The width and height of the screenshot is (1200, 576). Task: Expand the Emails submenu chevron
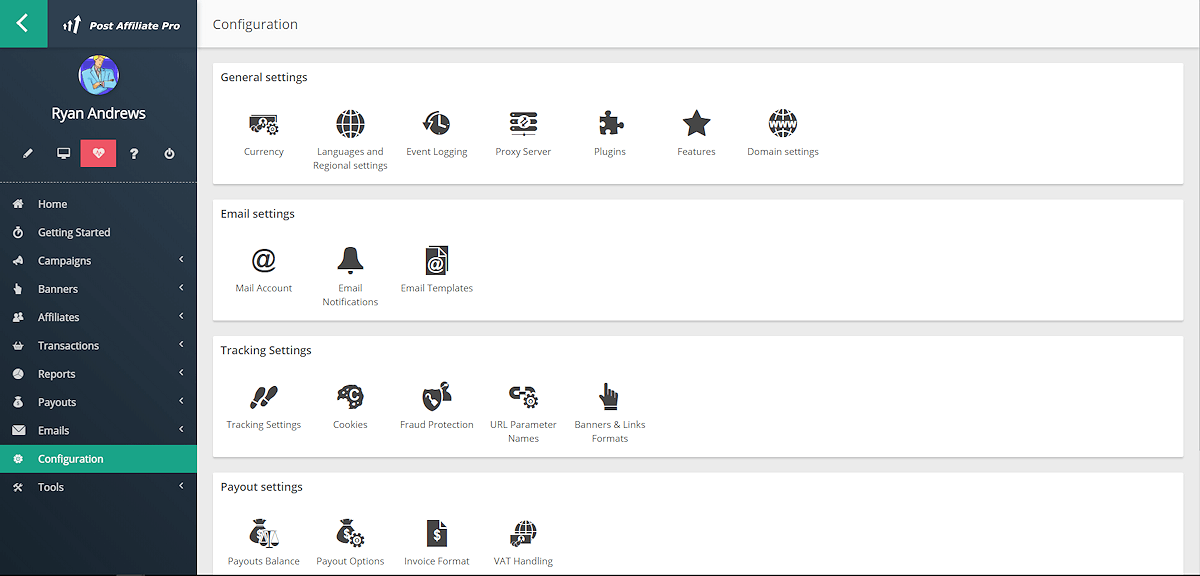click(x=181, y=430)
